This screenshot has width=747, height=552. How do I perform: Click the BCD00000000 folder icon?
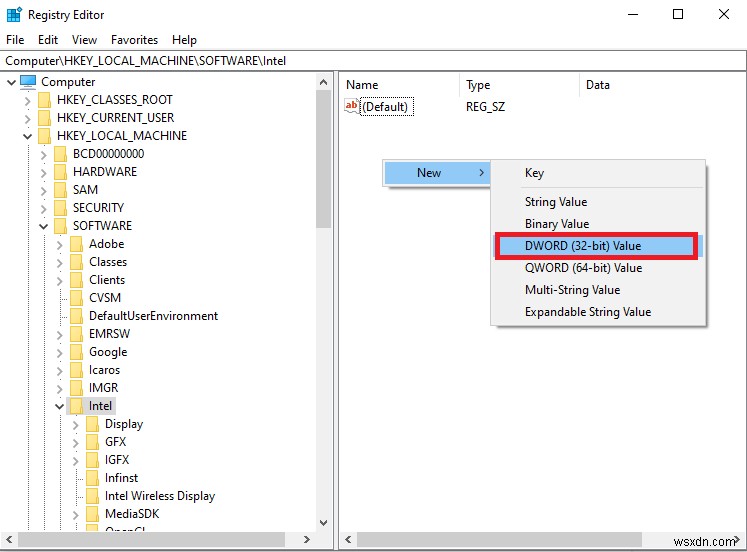point(61,154)
